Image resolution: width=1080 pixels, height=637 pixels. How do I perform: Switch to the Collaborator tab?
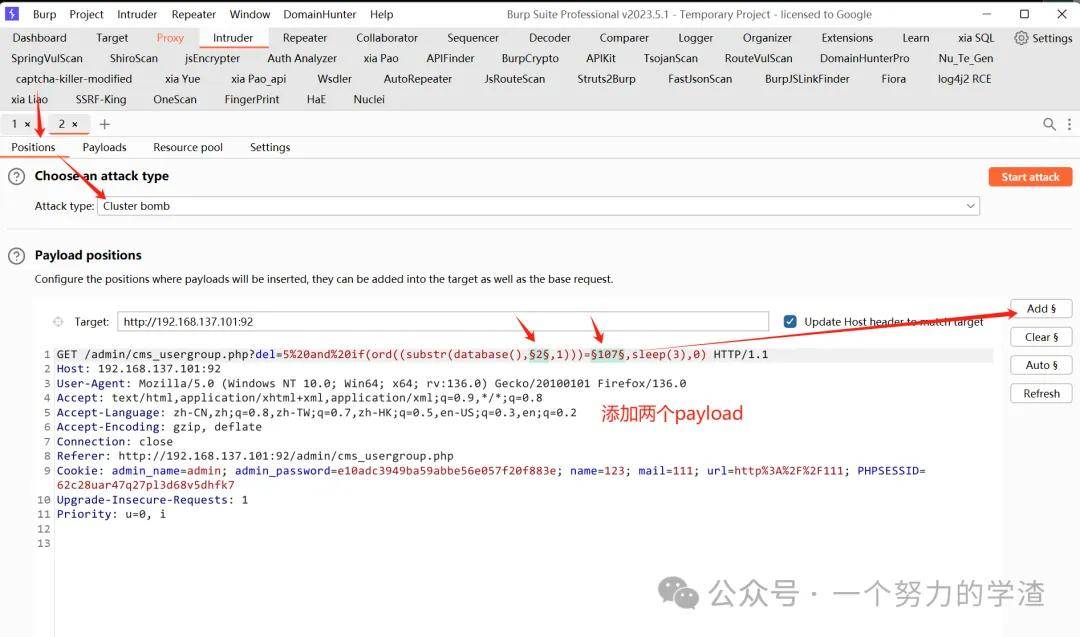pos(387,38)
